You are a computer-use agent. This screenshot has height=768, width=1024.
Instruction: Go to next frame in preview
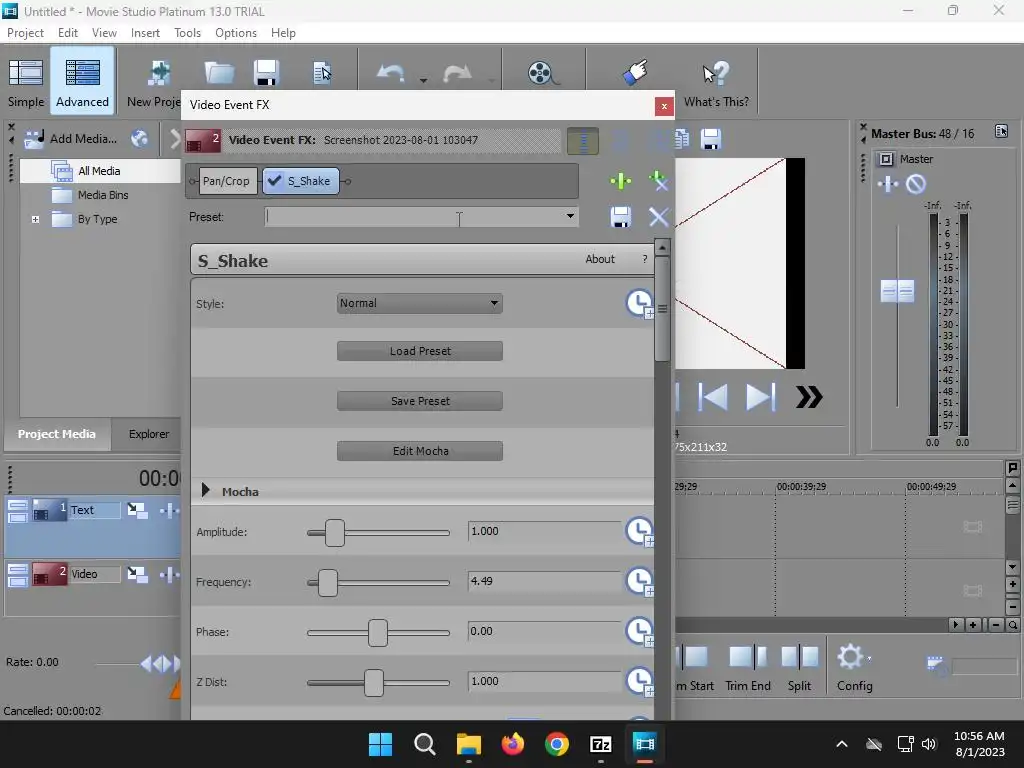coord(761,397)
